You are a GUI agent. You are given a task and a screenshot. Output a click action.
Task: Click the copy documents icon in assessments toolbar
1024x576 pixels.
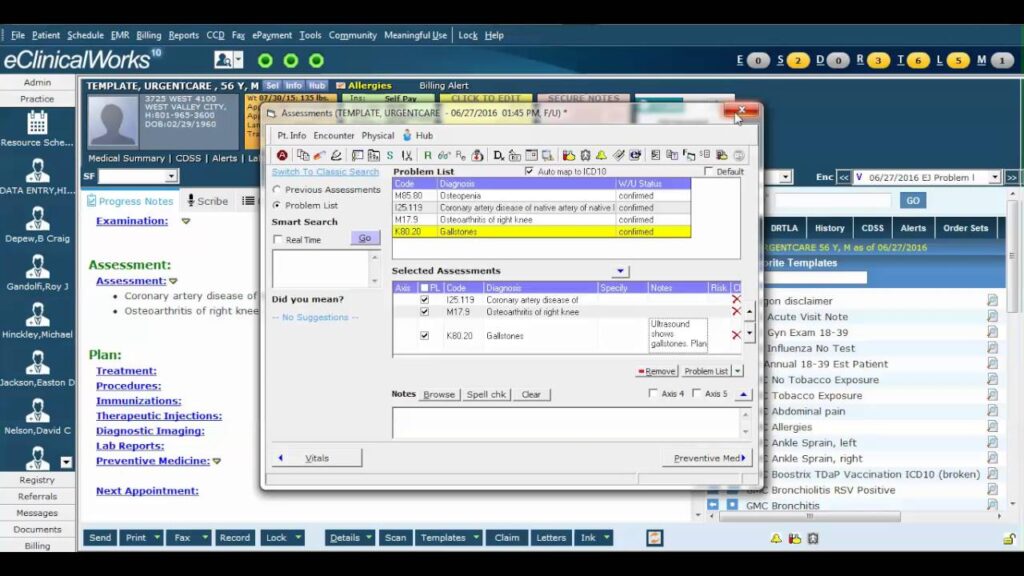coord(302,155)
